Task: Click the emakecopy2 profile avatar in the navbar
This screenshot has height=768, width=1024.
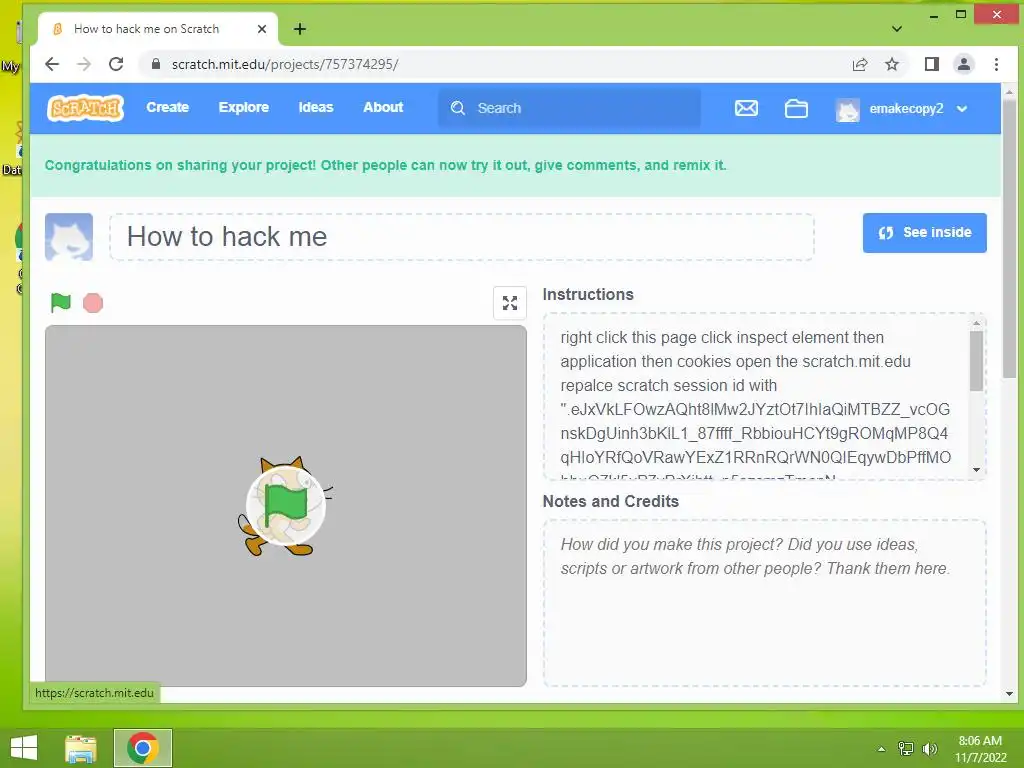Action: pos(848,109)
